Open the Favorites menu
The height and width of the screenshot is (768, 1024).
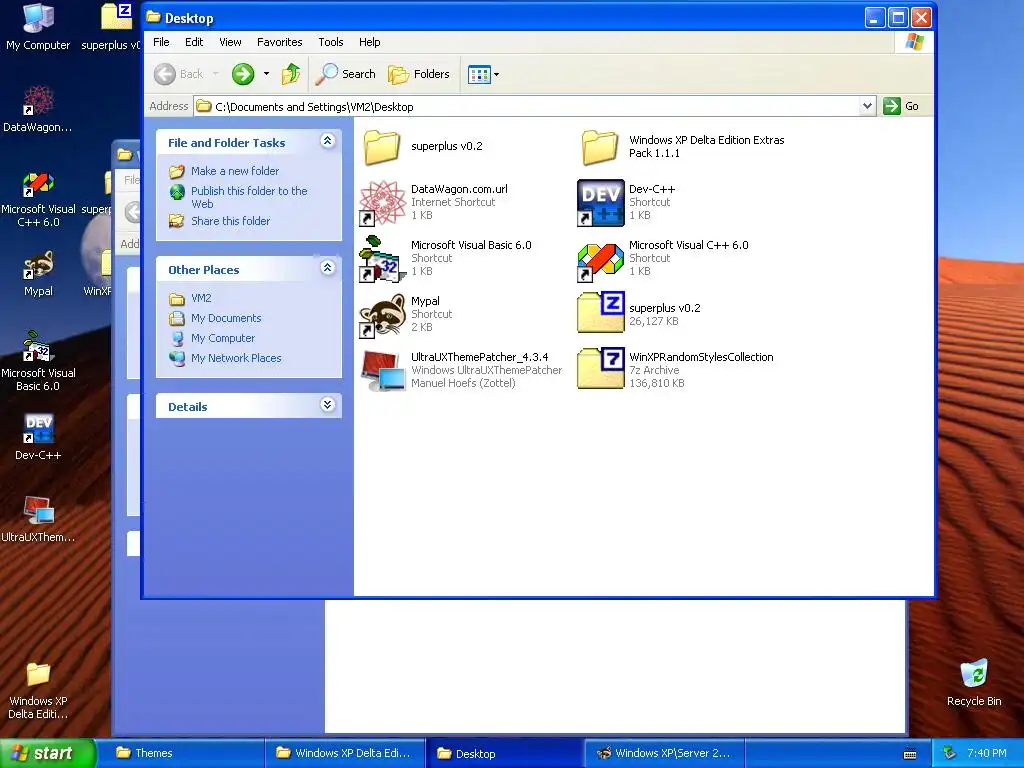(280, 42)
